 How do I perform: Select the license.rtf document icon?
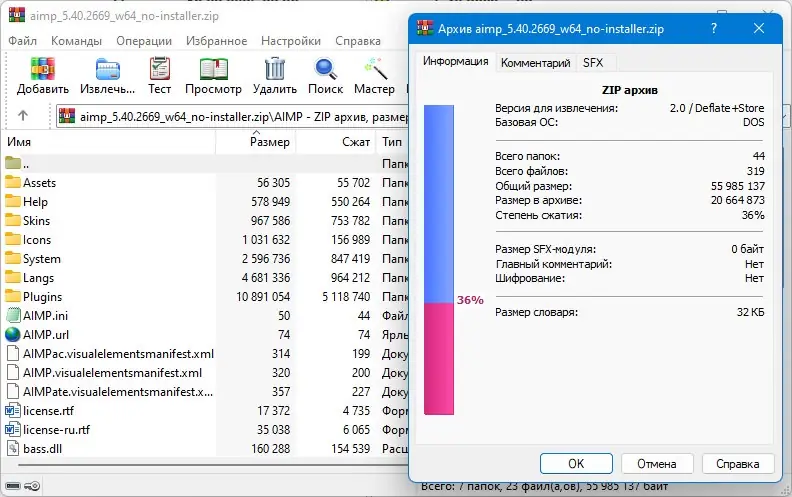point(13,411)
